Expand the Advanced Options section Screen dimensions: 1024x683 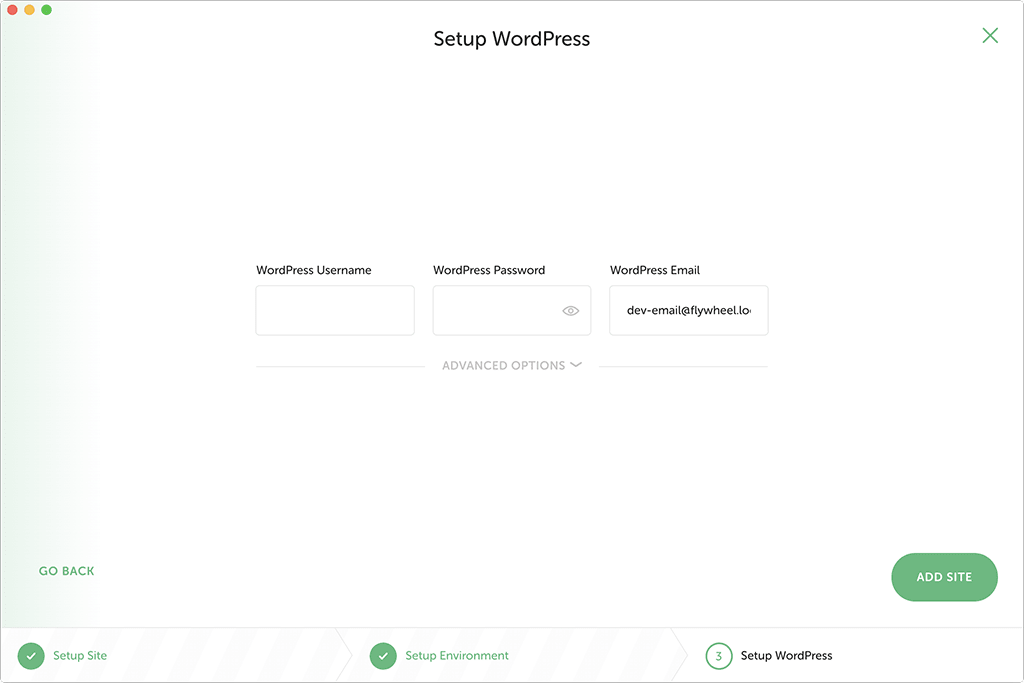[x=511, y=366]
